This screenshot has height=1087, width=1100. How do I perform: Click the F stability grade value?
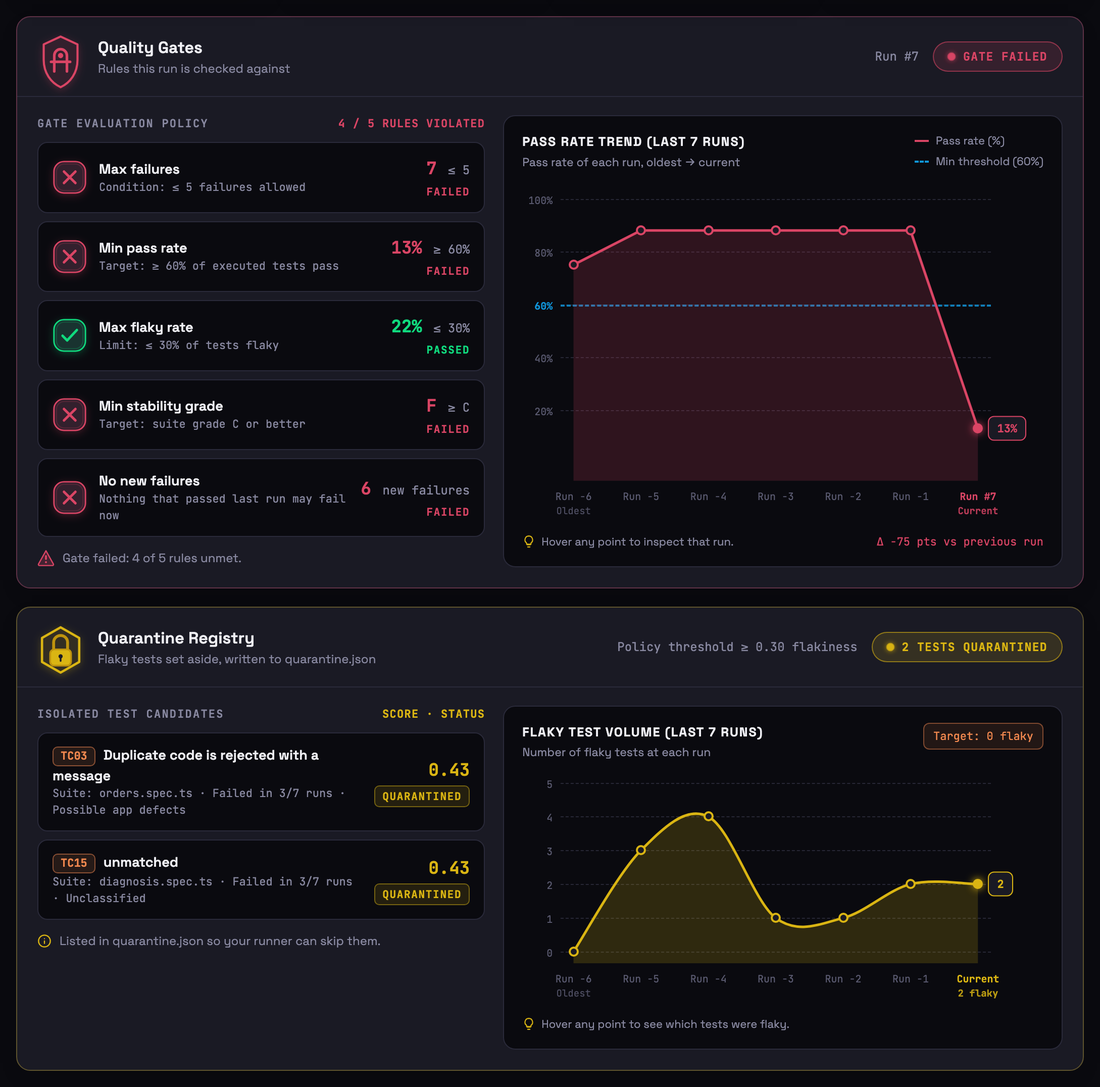[431, 406]
